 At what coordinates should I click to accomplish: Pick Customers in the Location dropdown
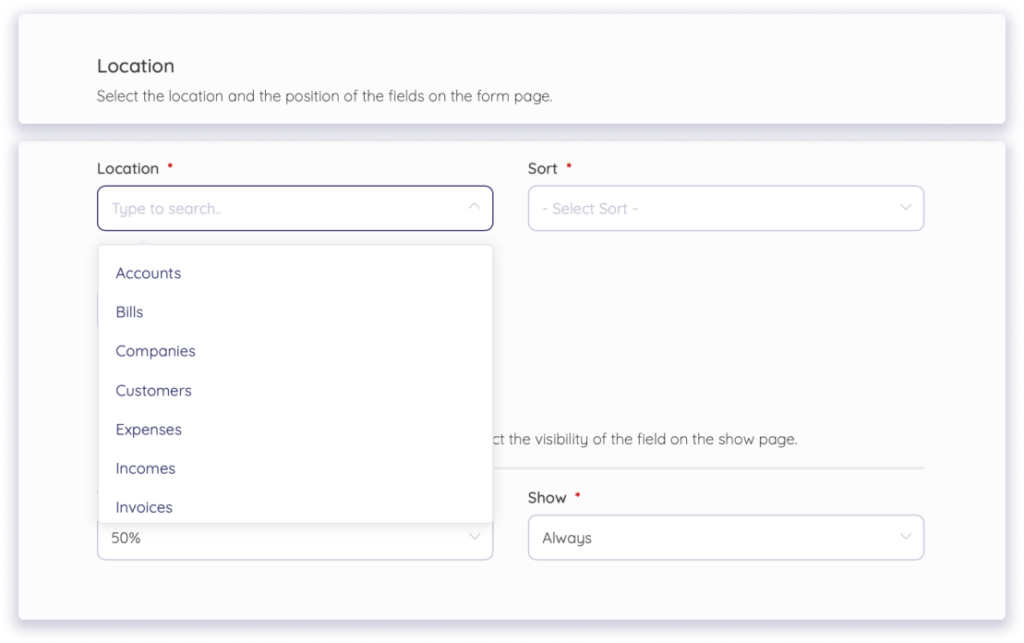pyautogui.click(x=153, y=390)
